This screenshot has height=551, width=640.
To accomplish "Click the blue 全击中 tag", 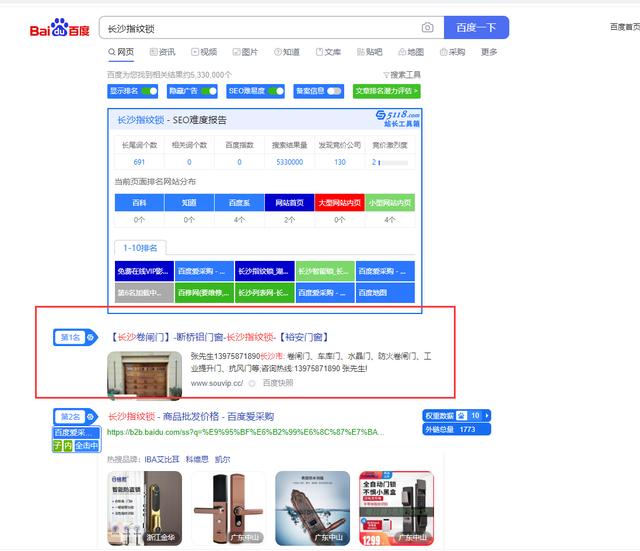I will coord(87,446).
